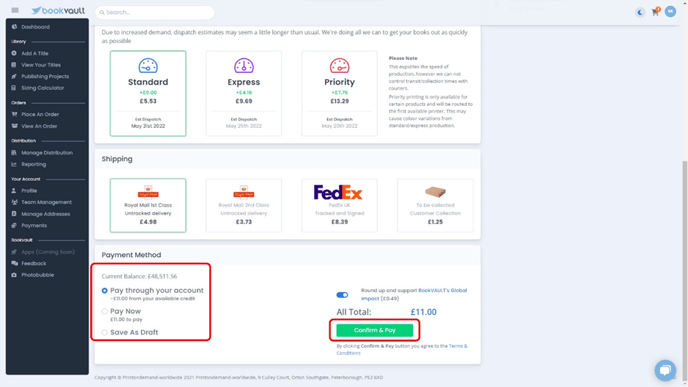Open the hamburger menu icon
This screenshot has width=688, height=387.
pyautogui.click(x=15, y=10)
